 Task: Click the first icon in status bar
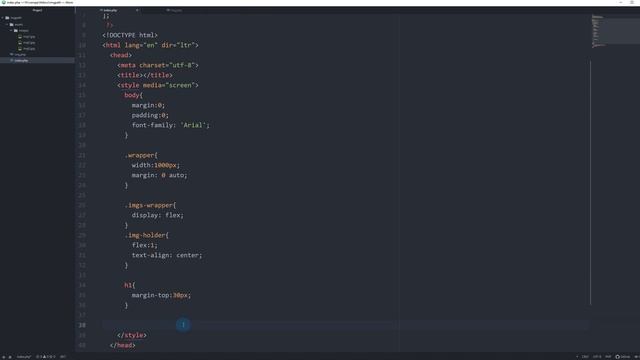pos(4,357)
